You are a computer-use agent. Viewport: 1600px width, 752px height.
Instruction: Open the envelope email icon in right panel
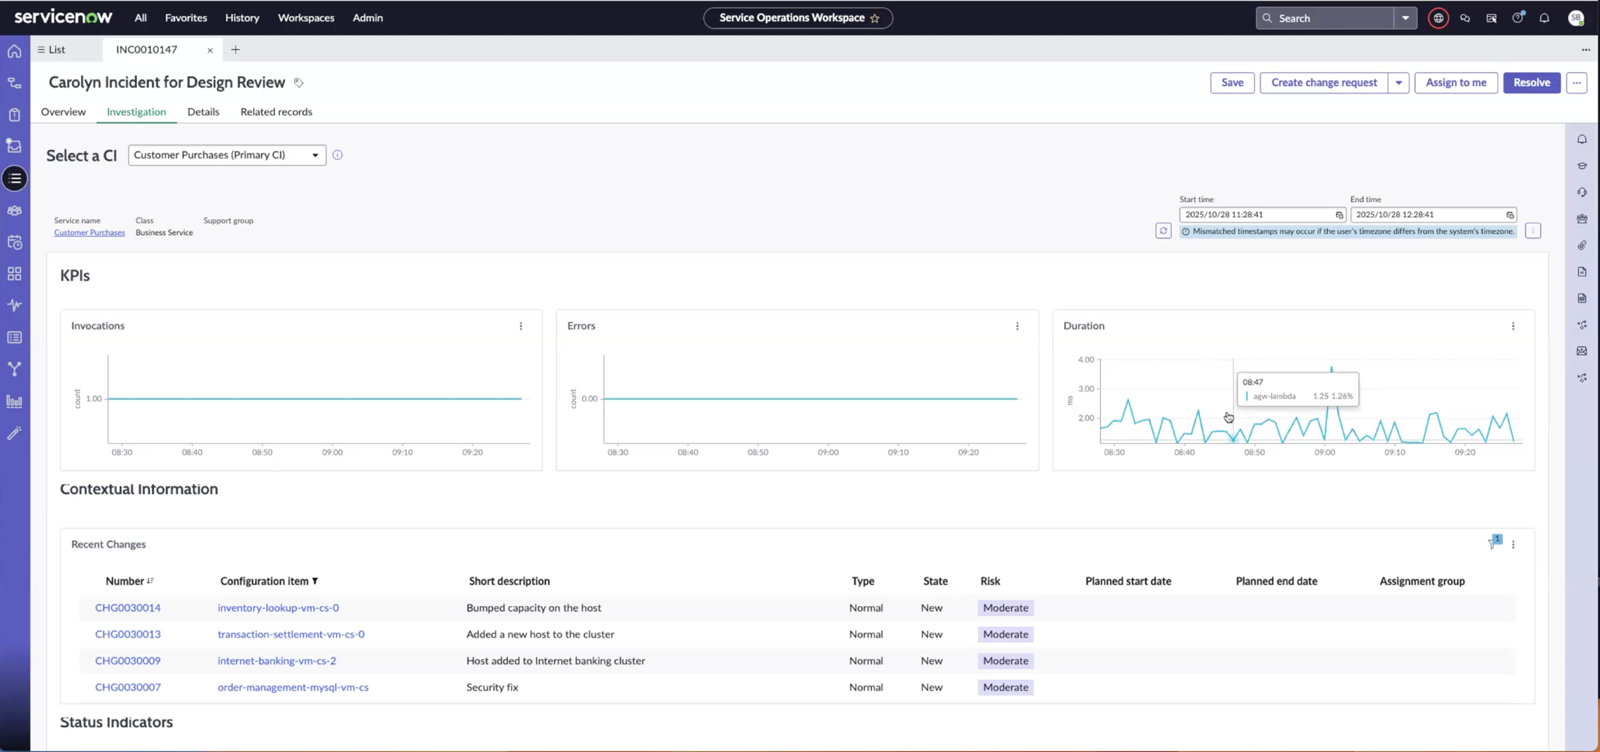tap(1582, 351)
